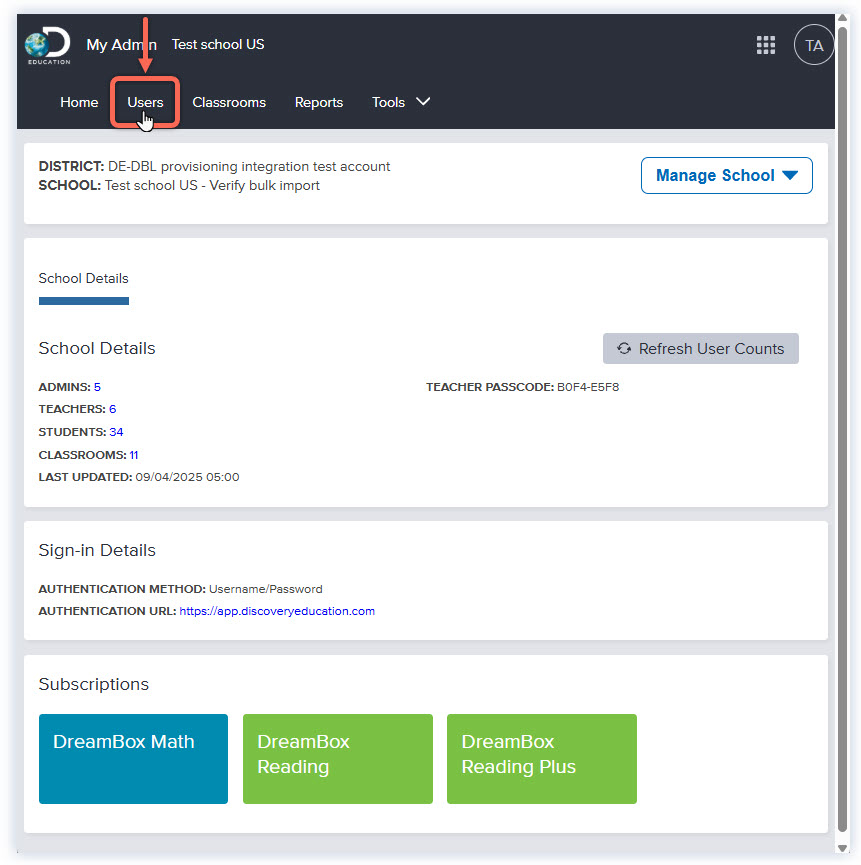Select the DreamBox Math subscription tile
The width and height of the screenshot is (861, 865).
pos(133,758)
